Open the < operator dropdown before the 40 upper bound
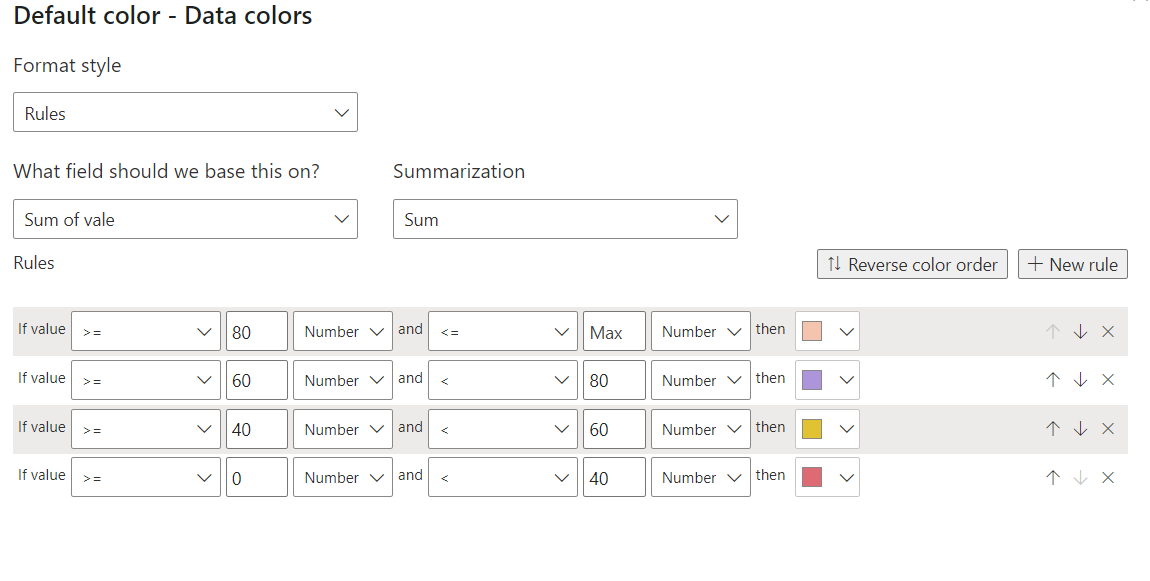The height and width of the screenshot is (581, 1150). [x=503, y=478]
